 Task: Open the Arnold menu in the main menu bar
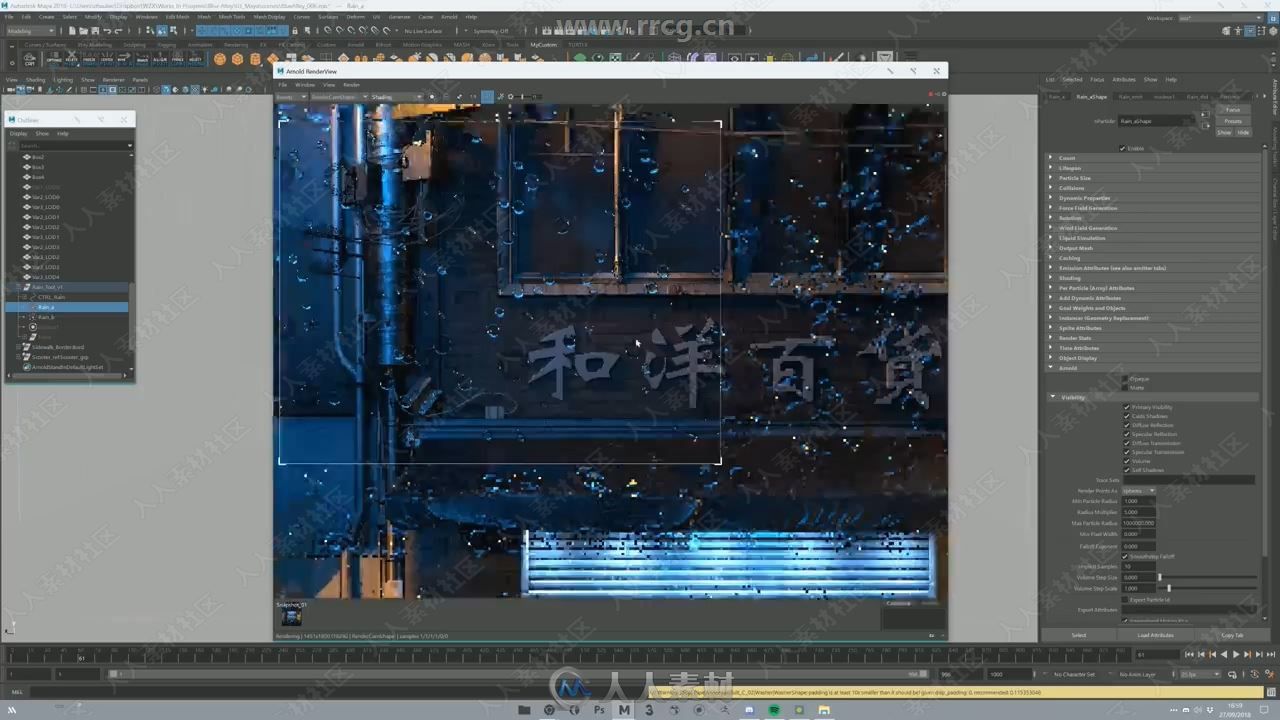[449, 17]
